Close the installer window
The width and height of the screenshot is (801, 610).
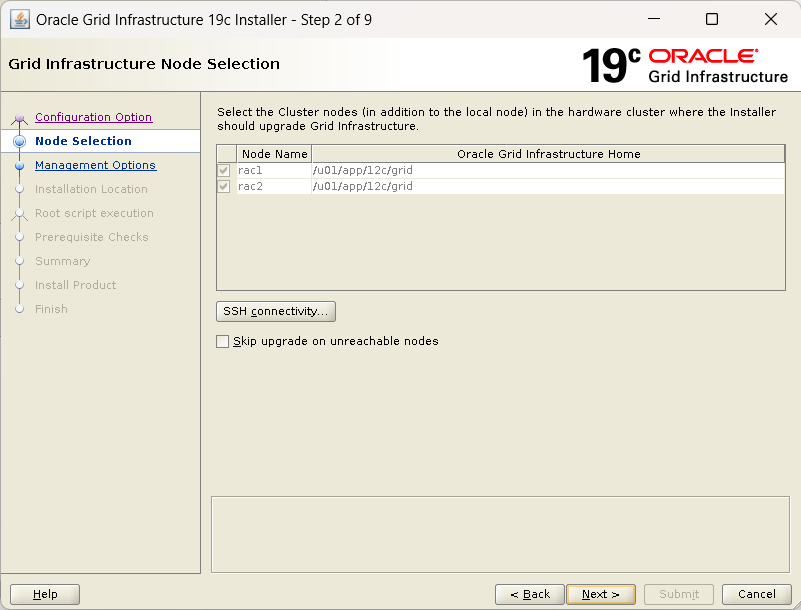(x=771, y=19)
